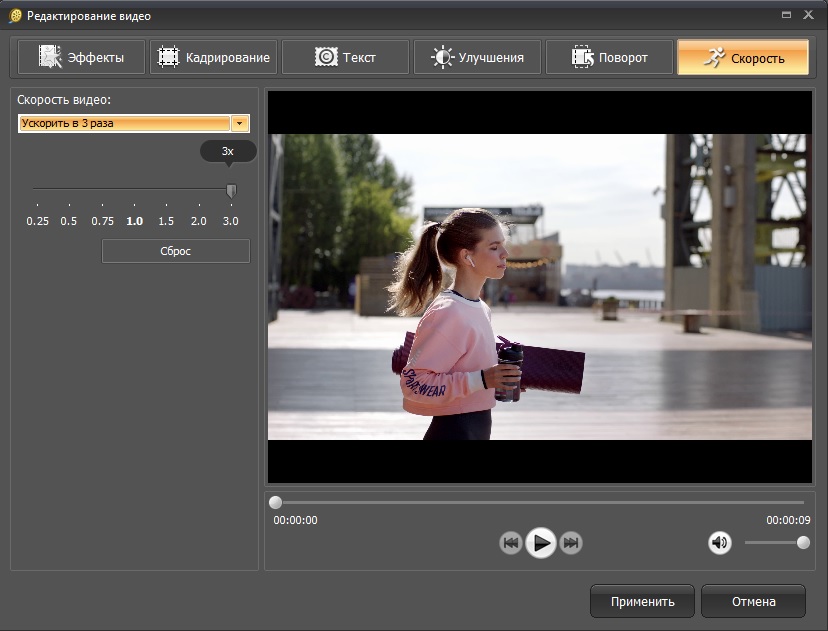Mute audio with the speaker icon
Viewport: 828px width, 631px height.
(719, 543)
